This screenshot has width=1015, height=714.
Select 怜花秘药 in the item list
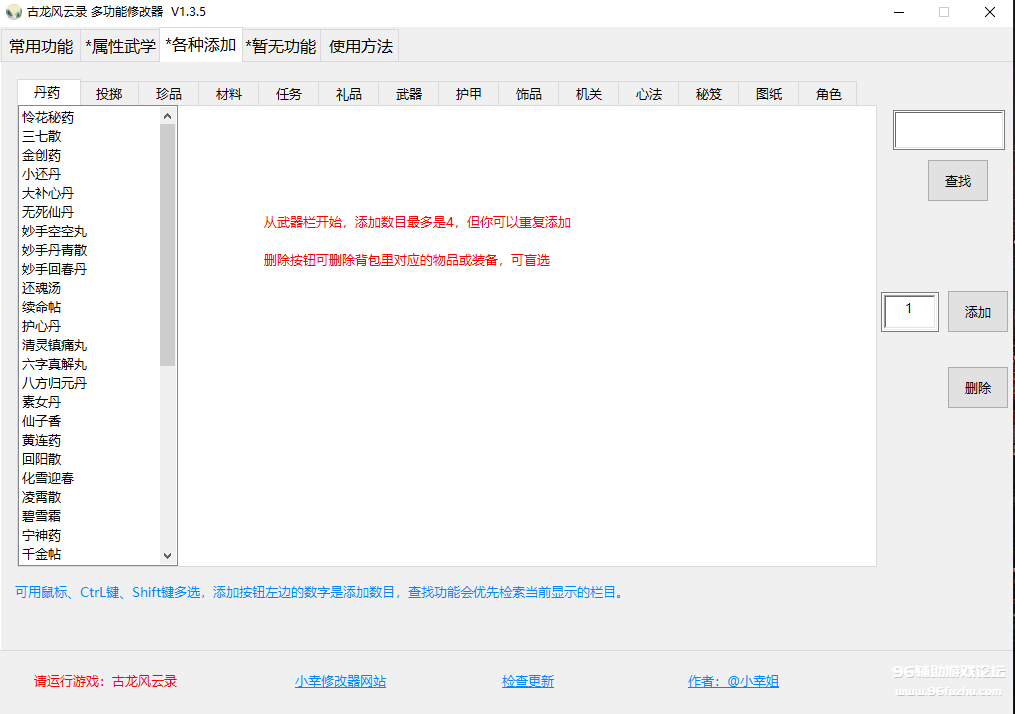click(x=48, y=117)
